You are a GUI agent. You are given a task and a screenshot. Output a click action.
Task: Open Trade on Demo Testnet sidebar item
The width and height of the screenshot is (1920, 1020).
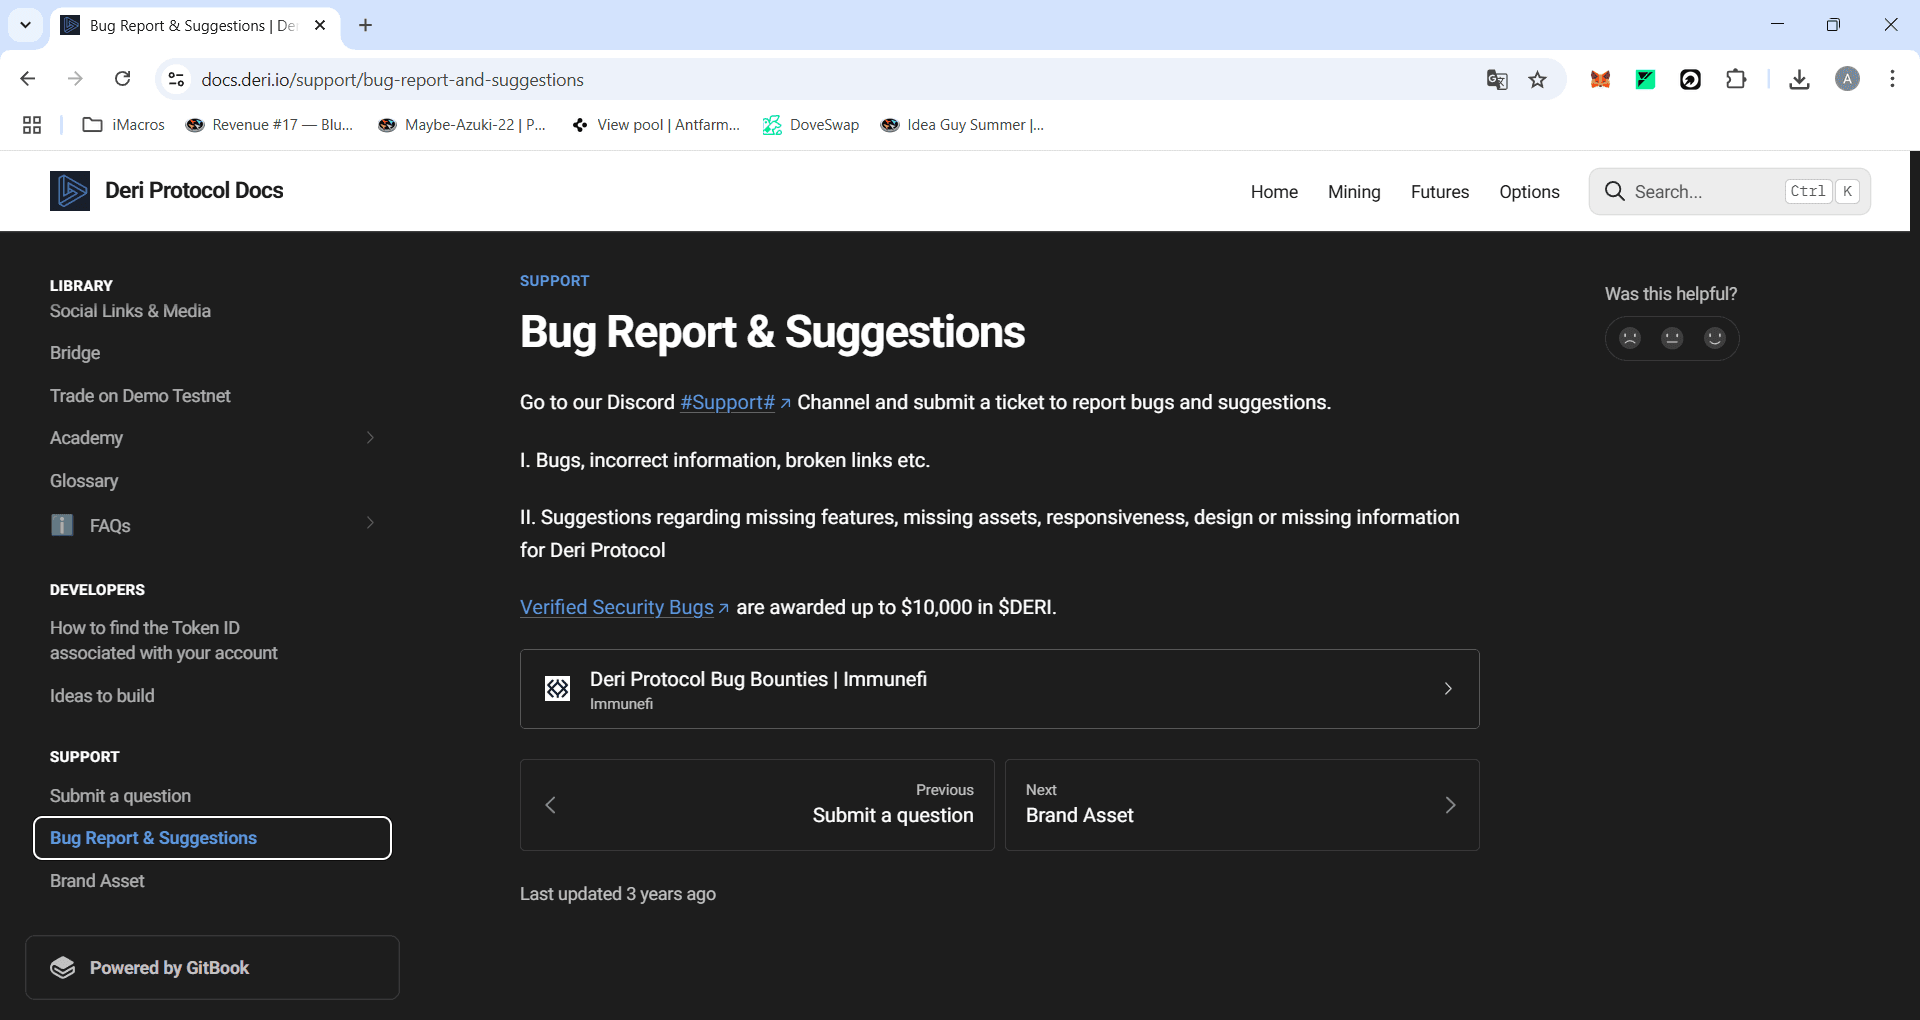(x=140, y=396)
